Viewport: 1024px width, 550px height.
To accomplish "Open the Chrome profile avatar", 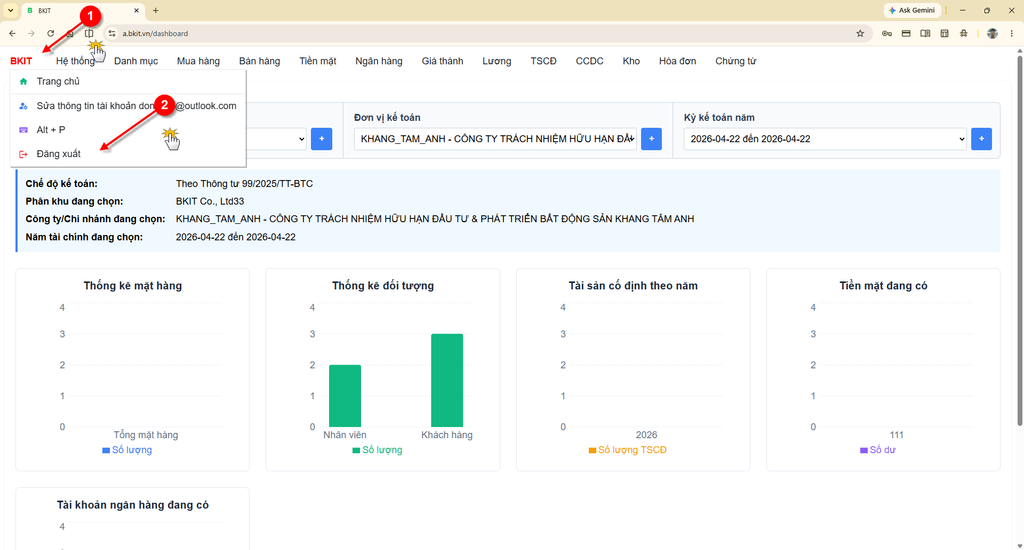I will pos(992,33).
